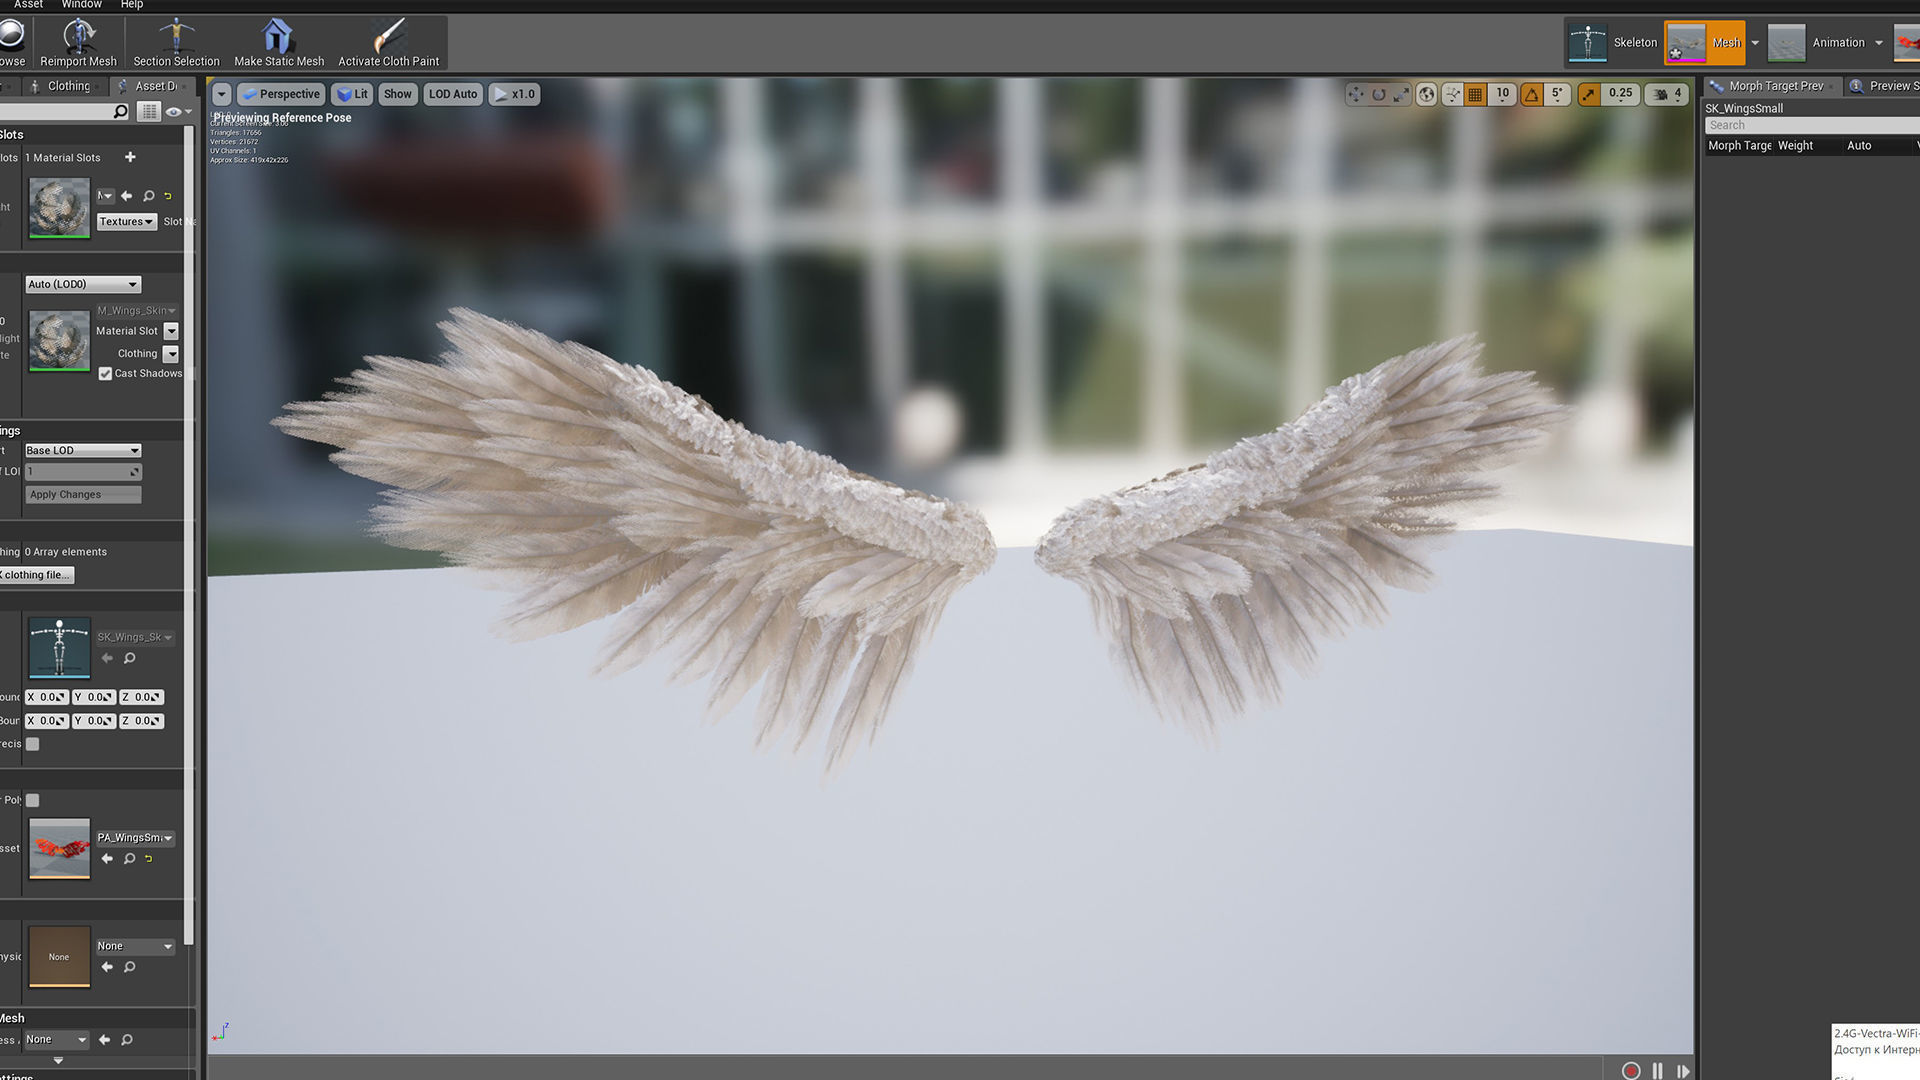The height and width of the screenshot is (1080, 1920).
Task: Click the Apply Changes button
Action: [83, 495]
